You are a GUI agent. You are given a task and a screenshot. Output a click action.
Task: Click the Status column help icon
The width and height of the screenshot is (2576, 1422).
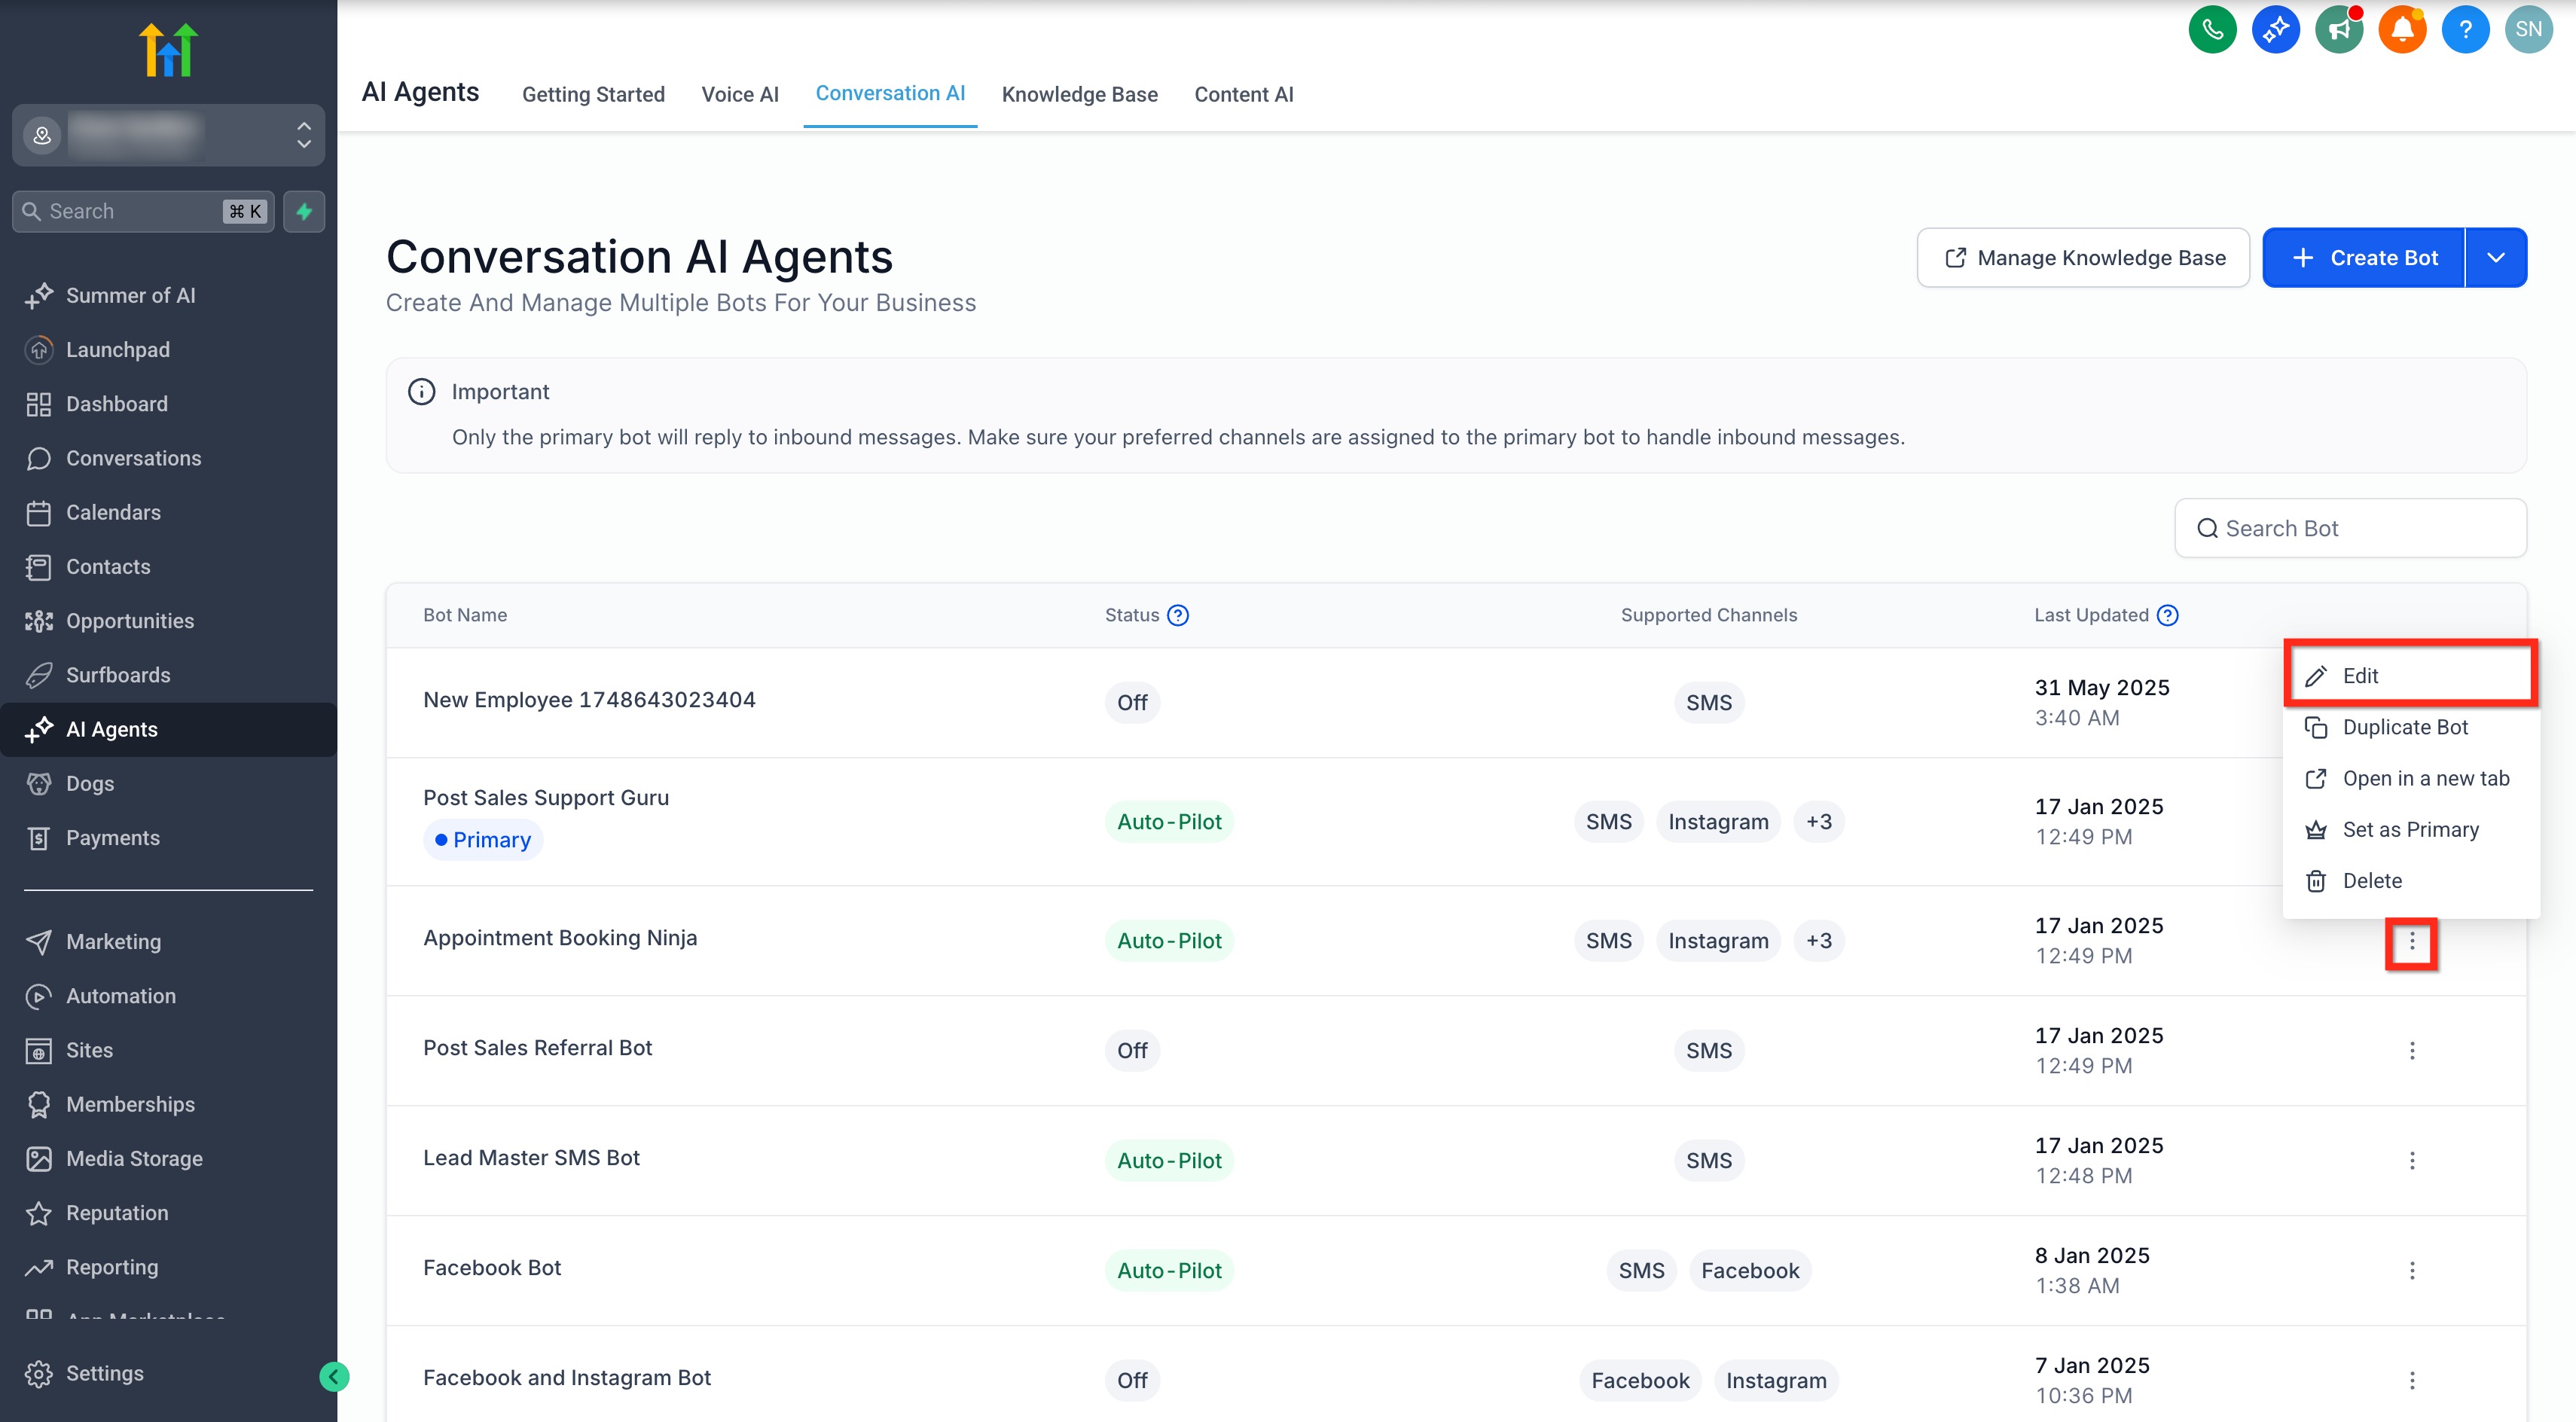pyautogui.click(x=1178, y=615)
